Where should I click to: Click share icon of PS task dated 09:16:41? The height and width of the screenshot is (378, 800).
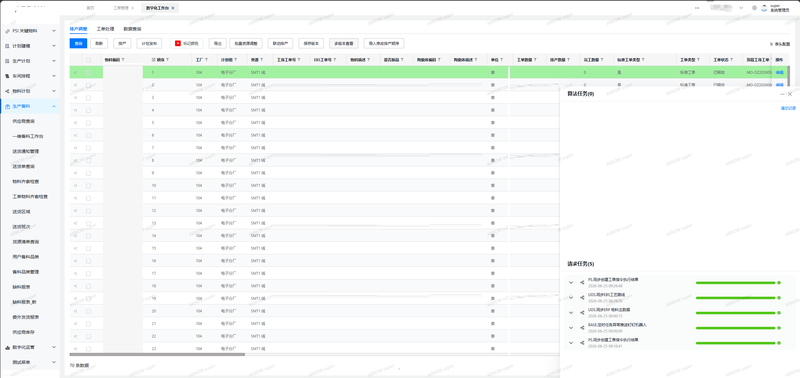pyautogui.click(x=582, y=343)
